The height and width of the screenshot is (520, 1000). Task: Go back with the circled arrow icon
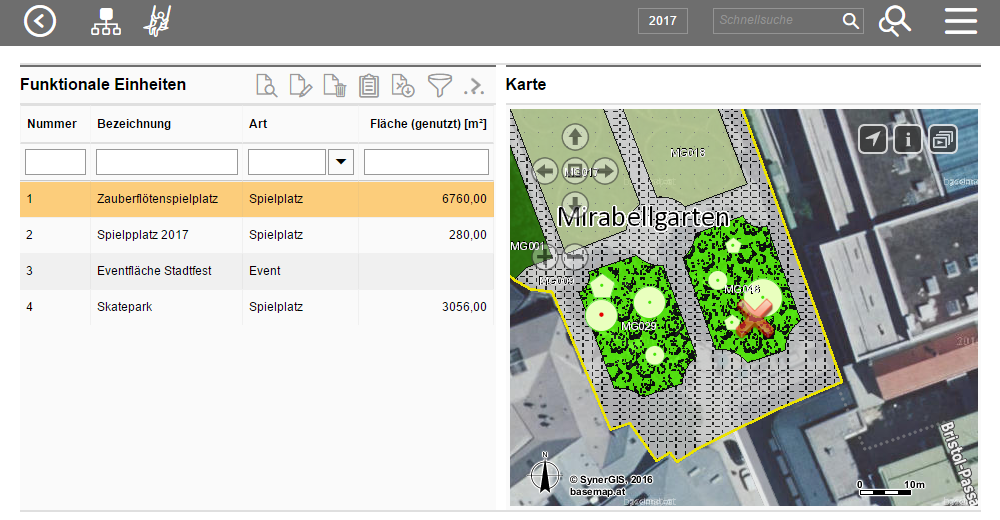(40, 21)
